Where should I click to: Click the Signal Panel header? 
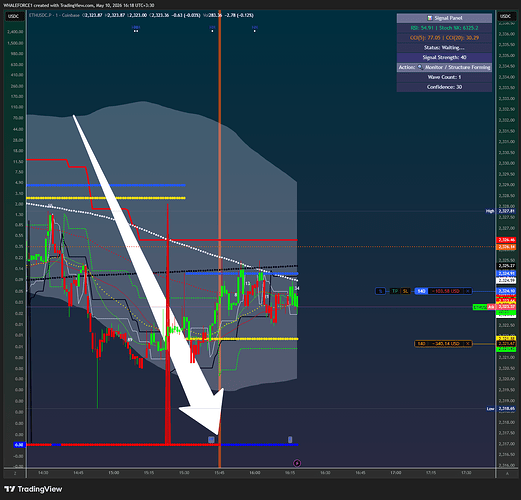[x=444, y=18]
